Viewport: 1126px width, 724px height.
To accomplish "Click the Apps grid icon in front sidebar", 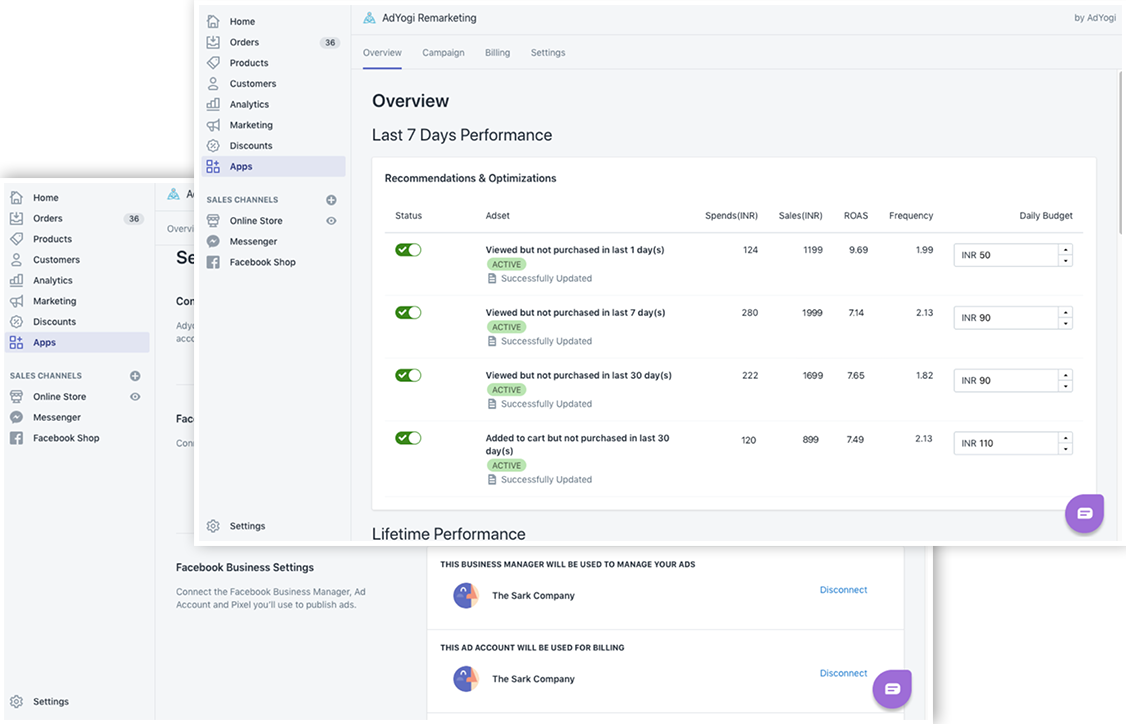I will pyautogui.click(x=213, y=167).
